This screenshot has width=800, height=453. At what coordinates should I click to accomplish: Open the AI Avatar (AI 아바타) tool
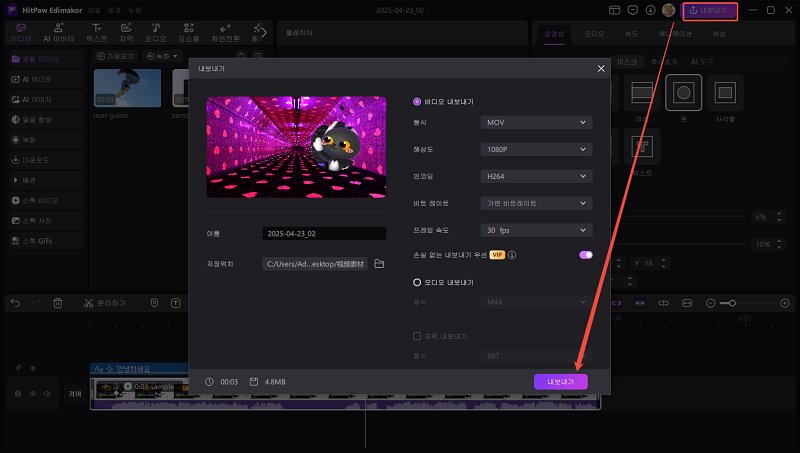click(x=59, y=33)
